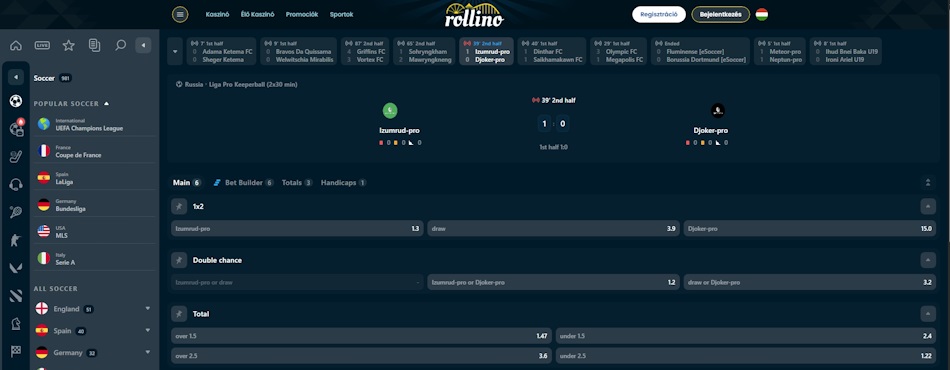The height and width of the screenshot is (370, 950).
Task: Select draw or Djoker-pro at 3.2
Action: [x=809, y=282]
